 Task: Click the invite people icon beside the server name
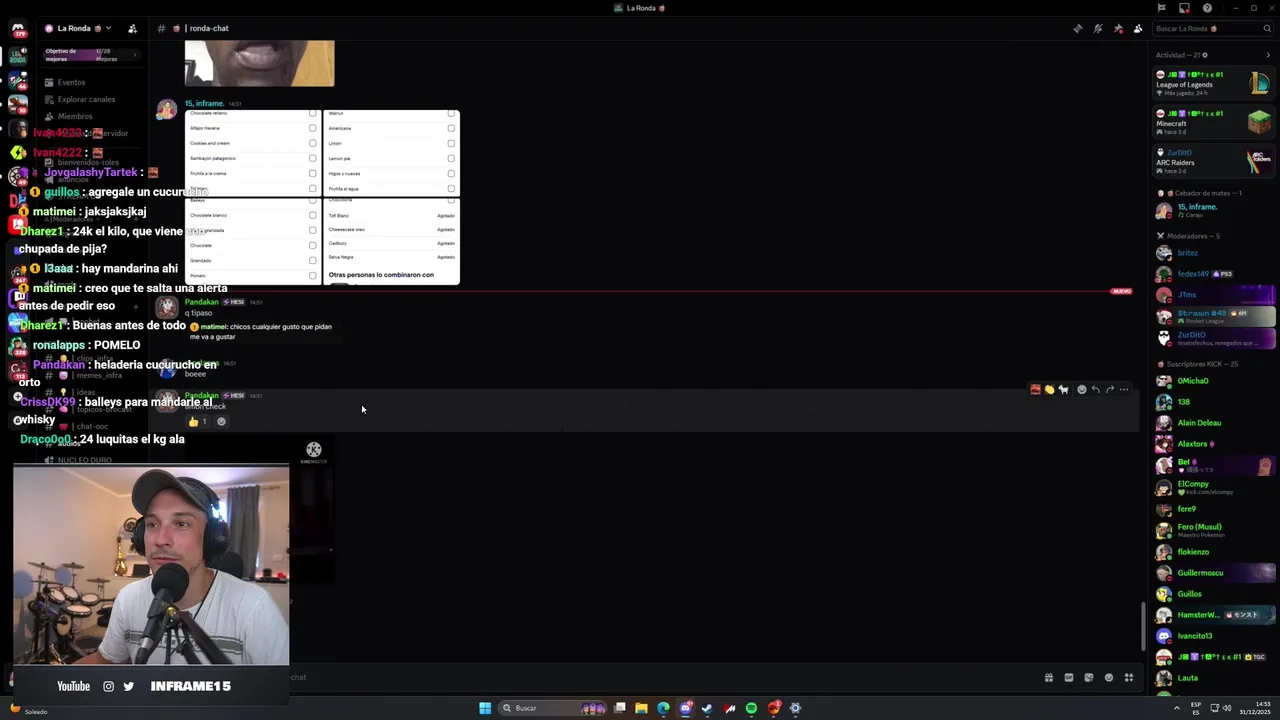coord(132,28)
